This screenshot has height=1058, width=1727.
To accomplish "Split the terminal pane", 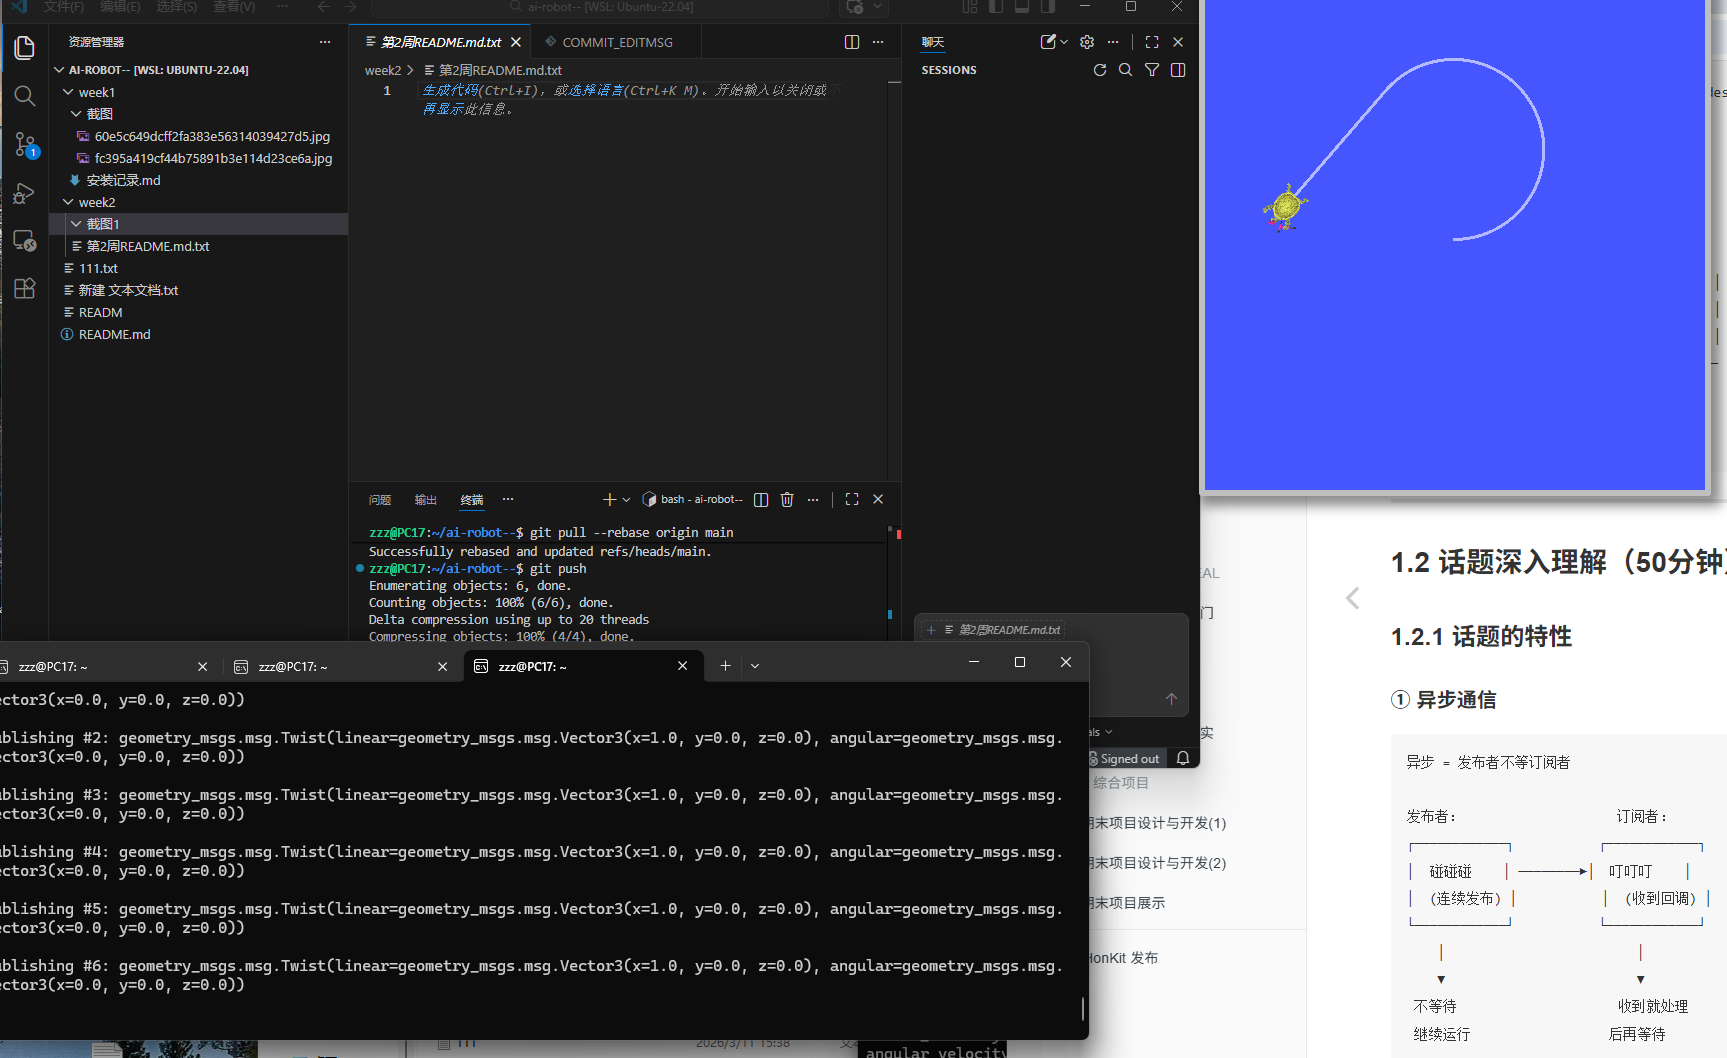I will click(x=761, y=499).
